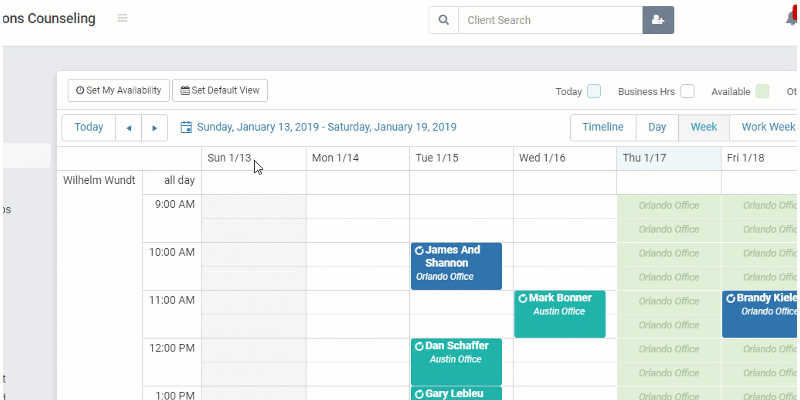Image resolution: width=800 pixels, height=400 pixels.
Task: Select the Mon 1/14 column header
Action: [x=358, y=158]
